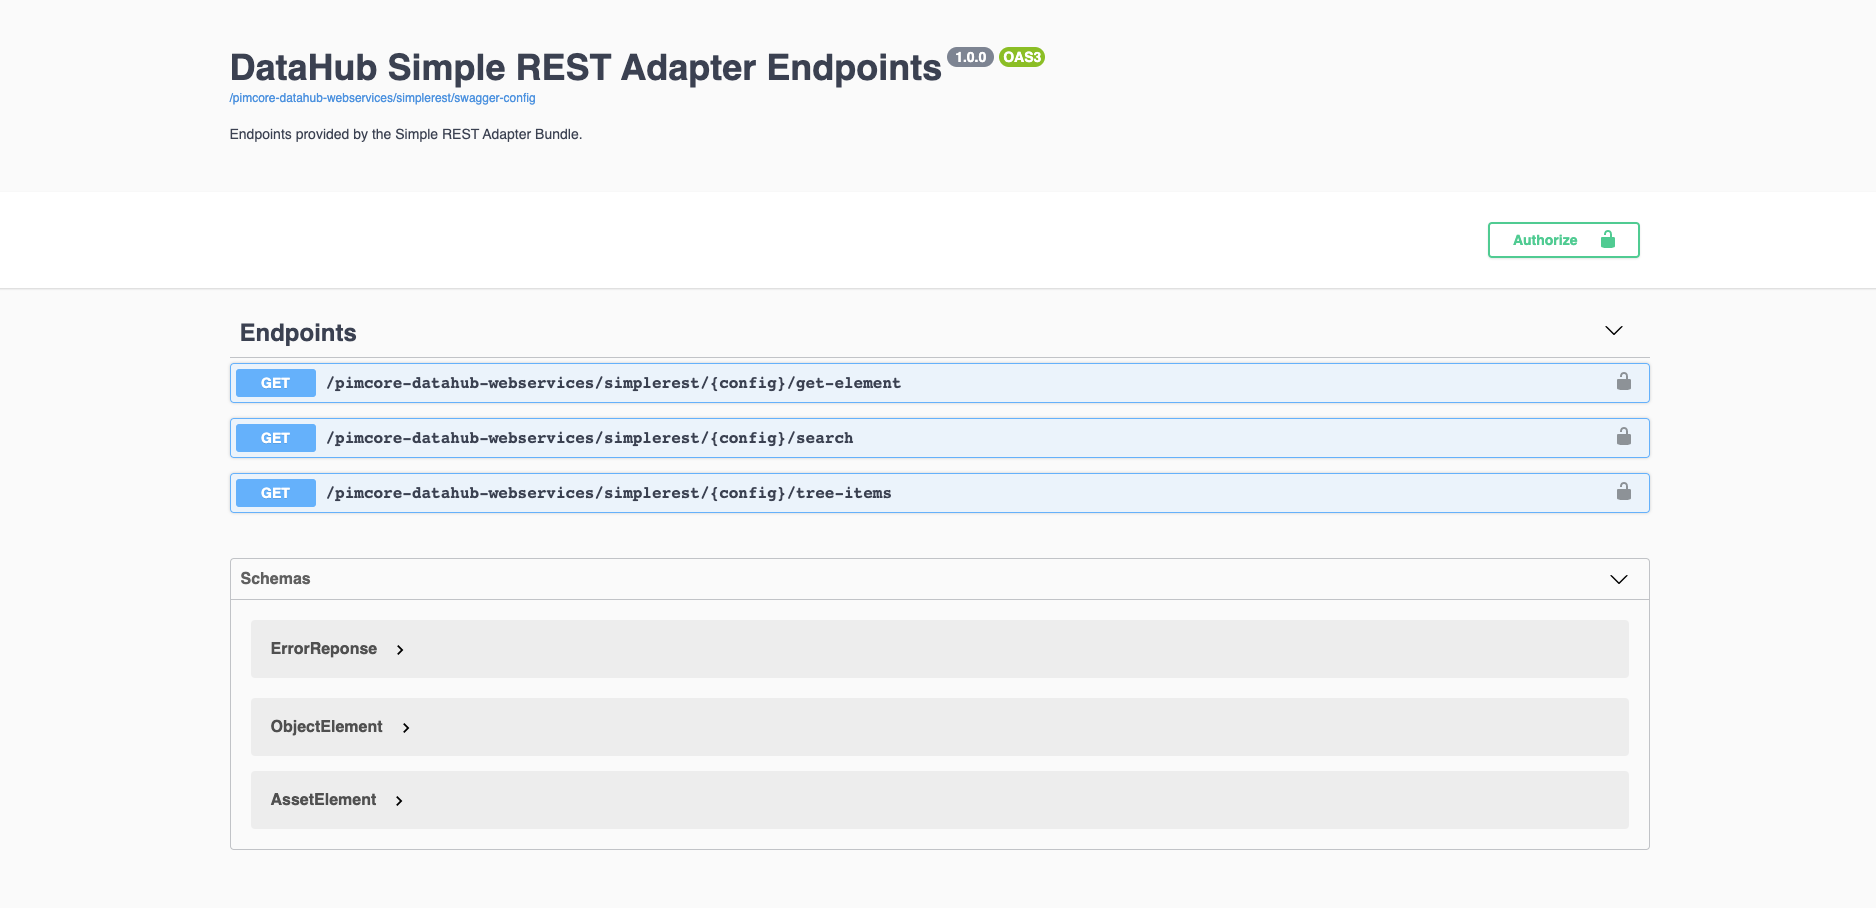Click the DataHub Simple REST Adapter Endpoints title
Viewport: 1876px width, 908px height.
pos(586,68)
